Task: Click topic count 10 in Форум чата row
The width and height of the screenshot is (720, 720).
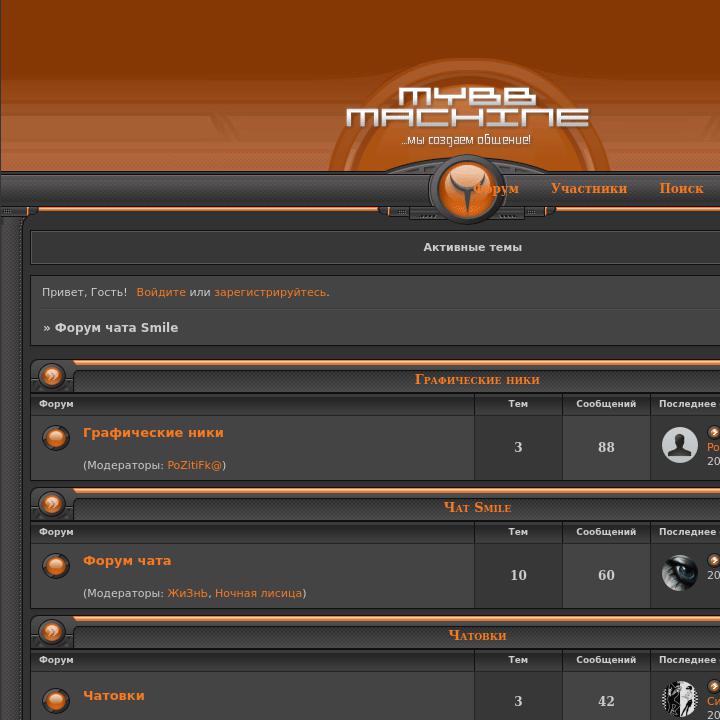Action: 518,575
